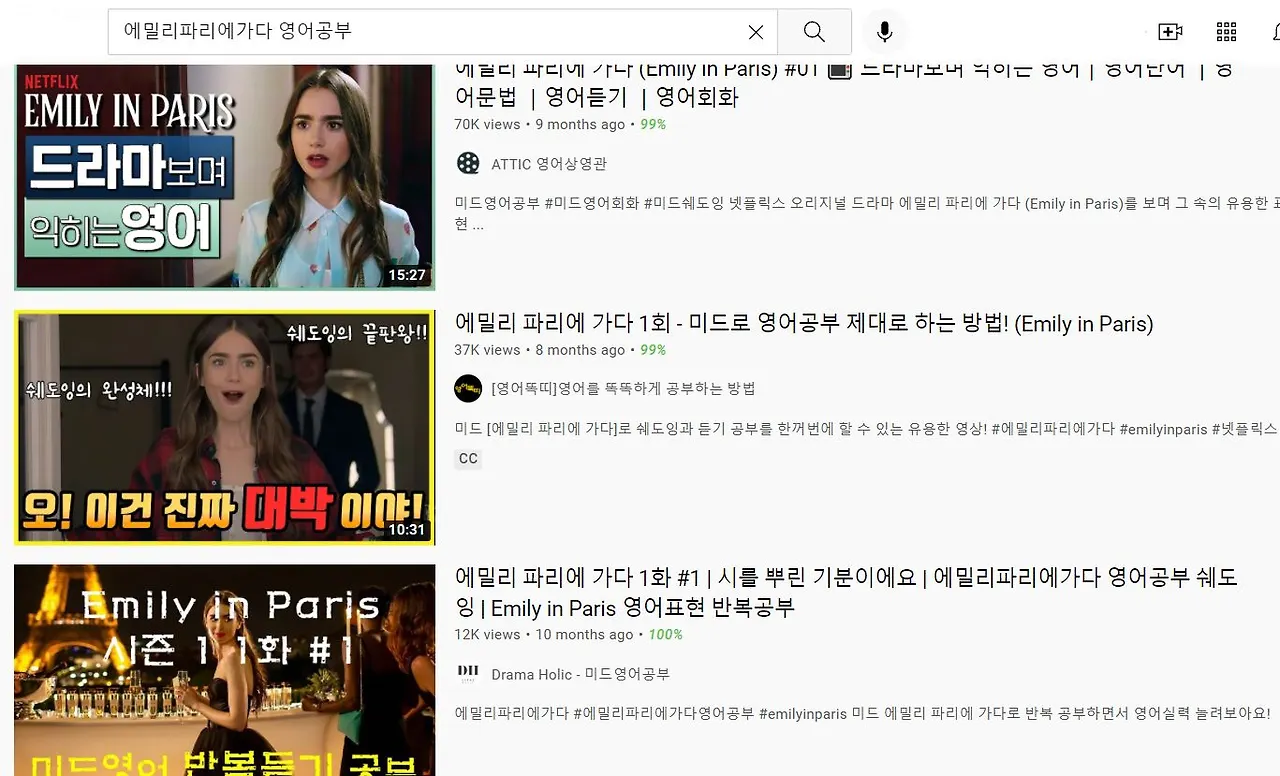Screen dimensions: 1280x776
Task: Click the voice search microphone icon
Action: [884, 31]
